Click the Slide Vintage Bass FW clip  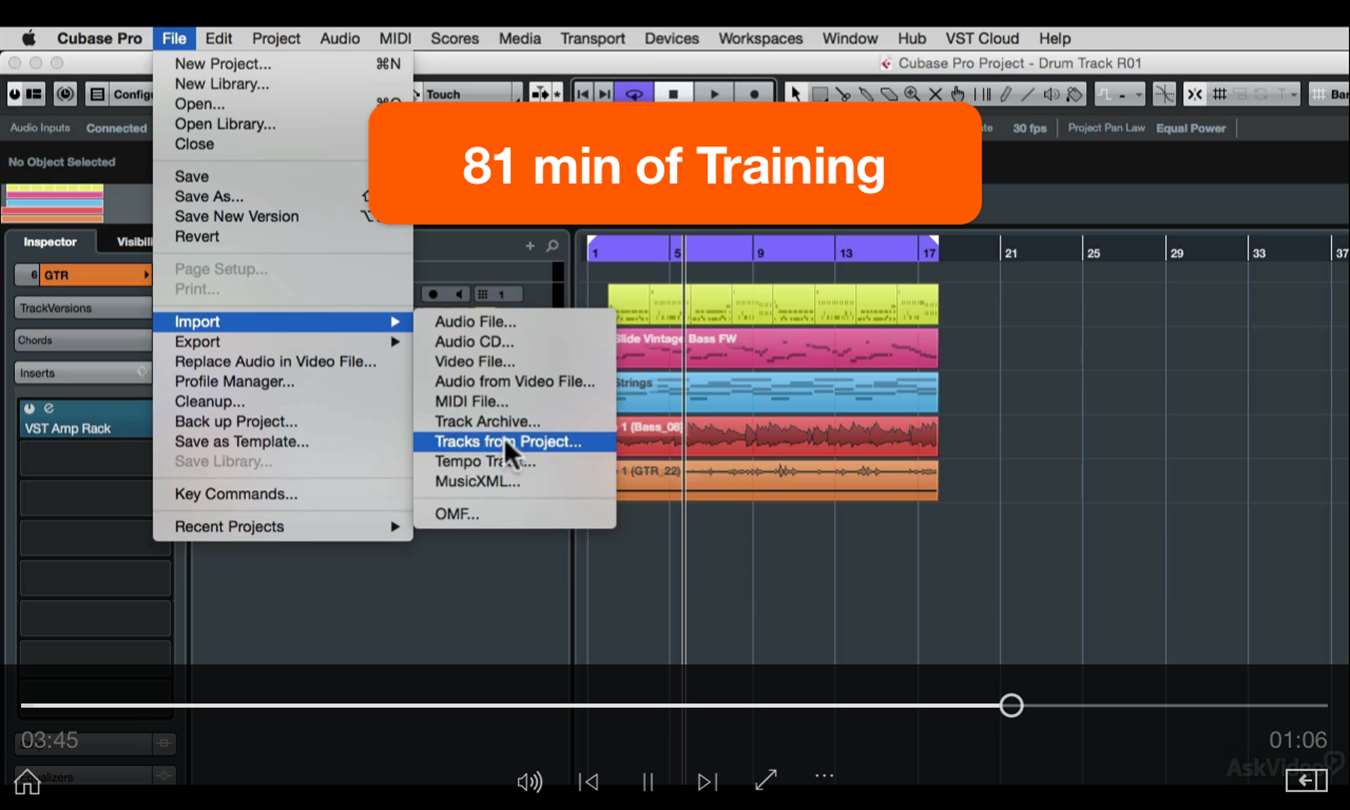tap(777, 348)
